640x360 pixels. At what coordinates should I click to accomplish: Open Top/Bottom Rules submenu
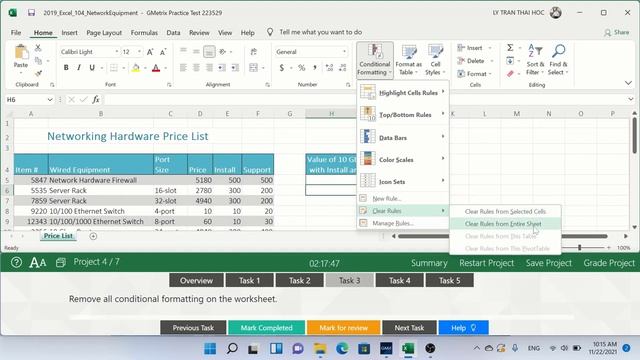pos(402,114)
